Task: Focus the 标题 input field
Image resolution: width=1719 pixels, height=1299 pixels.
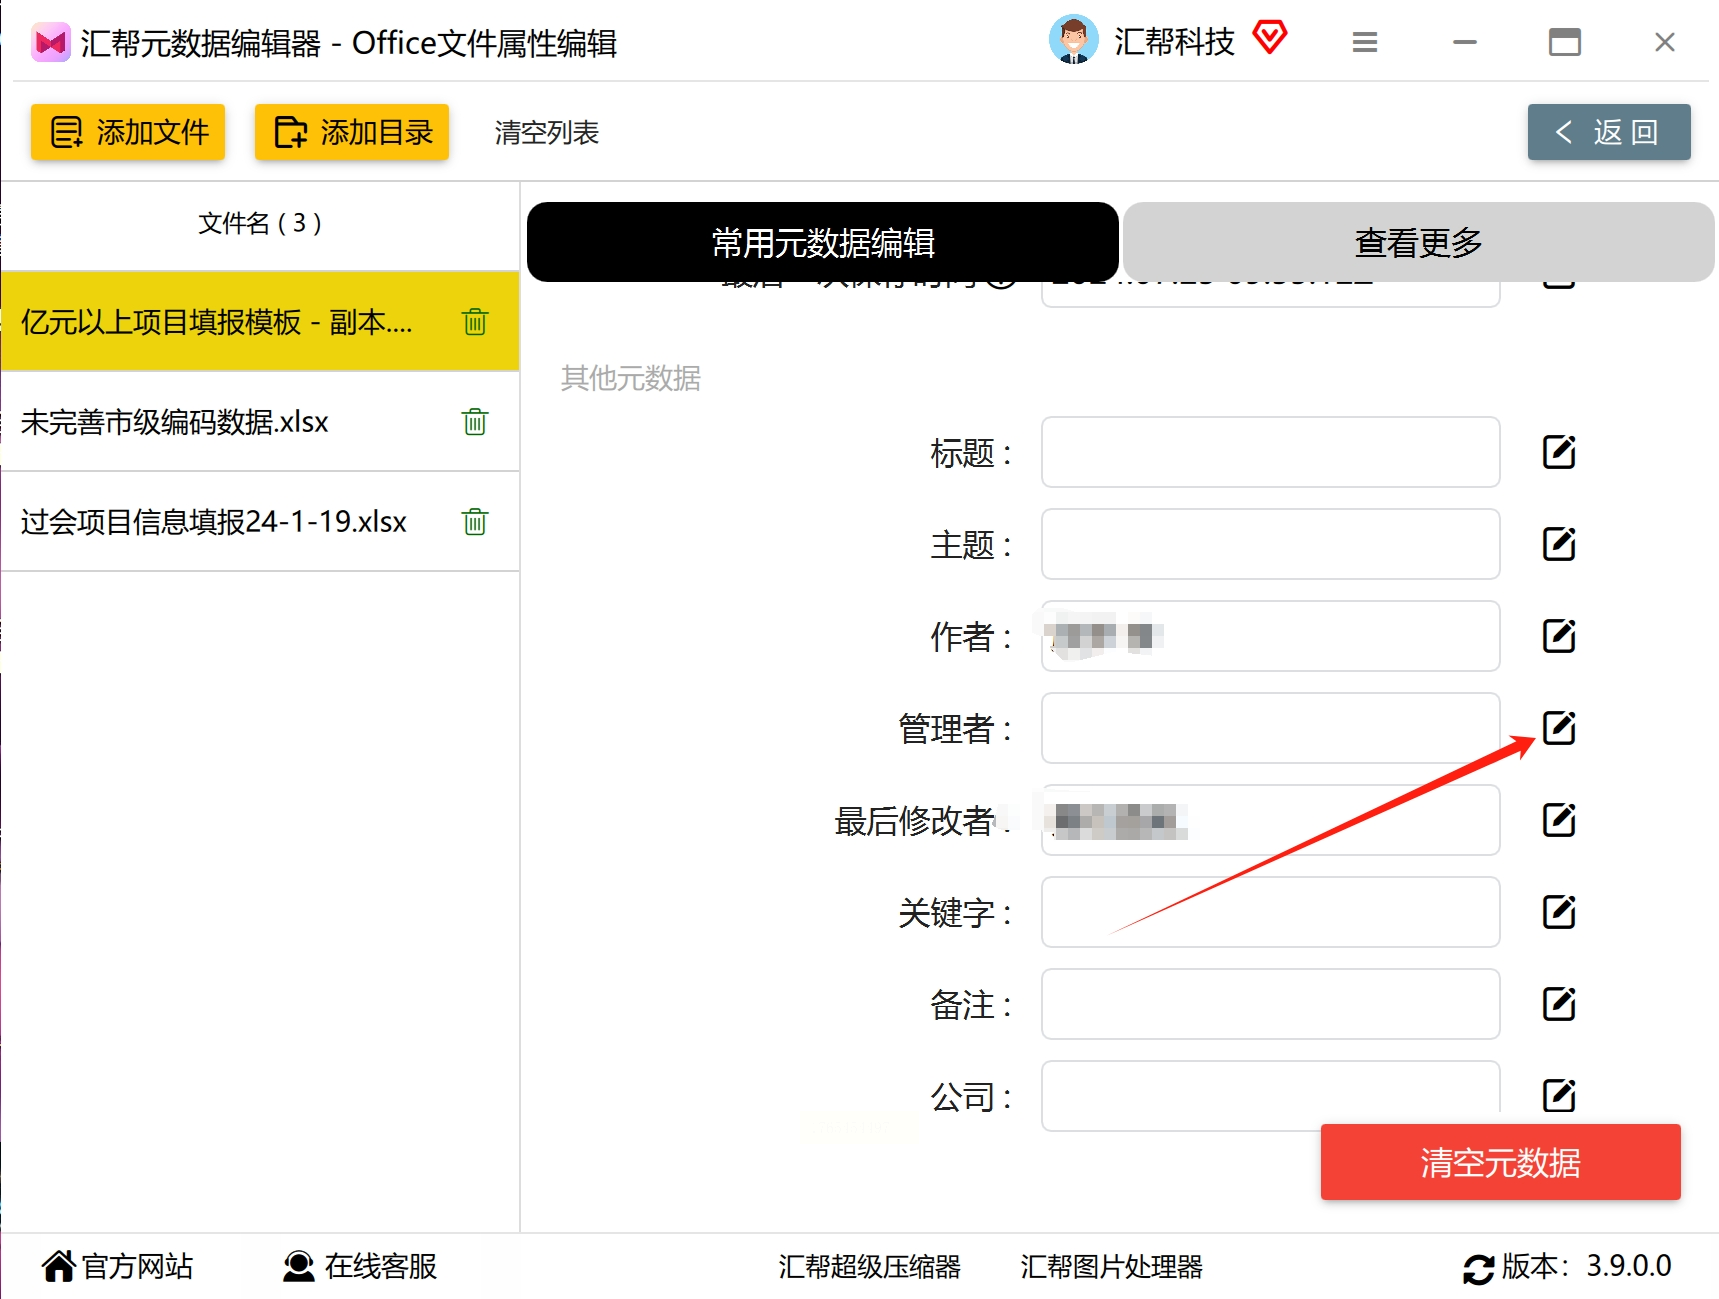Action: 1270,452
